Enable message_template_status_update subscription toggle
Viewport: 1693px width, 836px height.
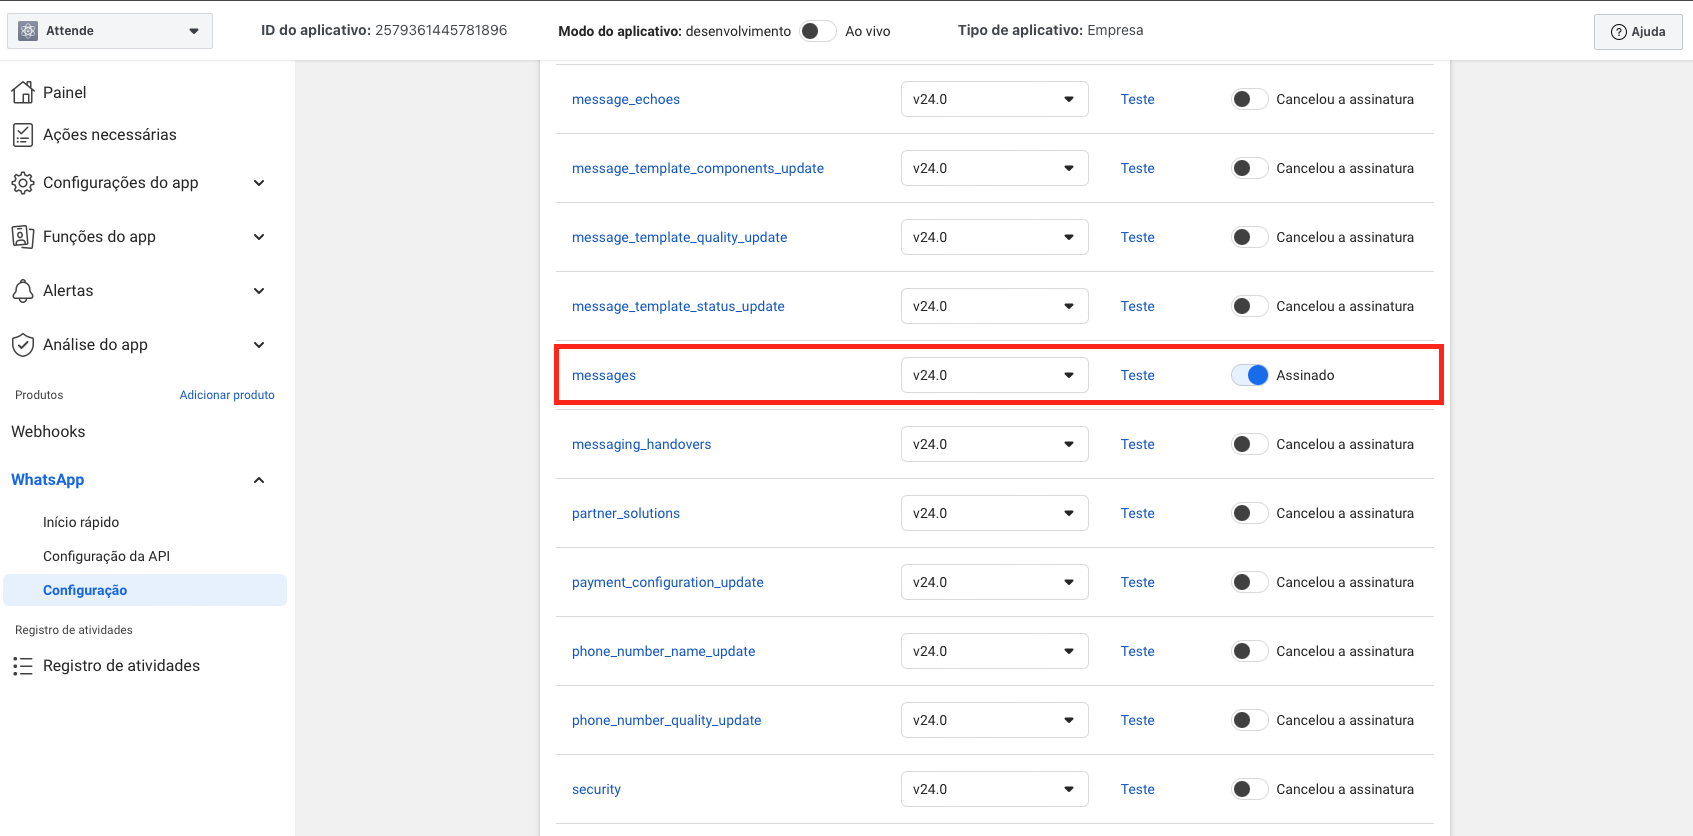1249,306
